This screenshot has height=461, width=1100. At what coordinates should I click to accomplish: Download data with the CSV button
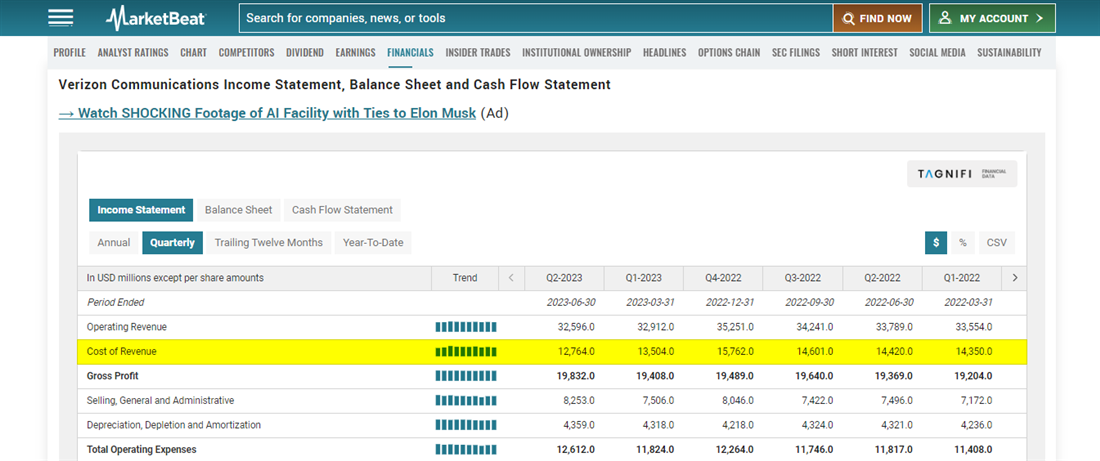coord(996,242)
